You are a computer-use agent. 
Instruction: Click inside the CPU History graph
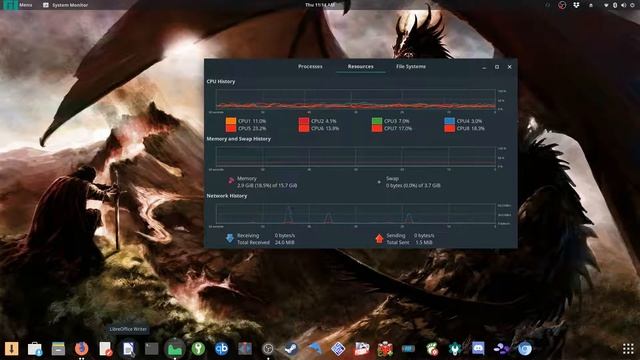pyautogui.click(x=356, y=100)
